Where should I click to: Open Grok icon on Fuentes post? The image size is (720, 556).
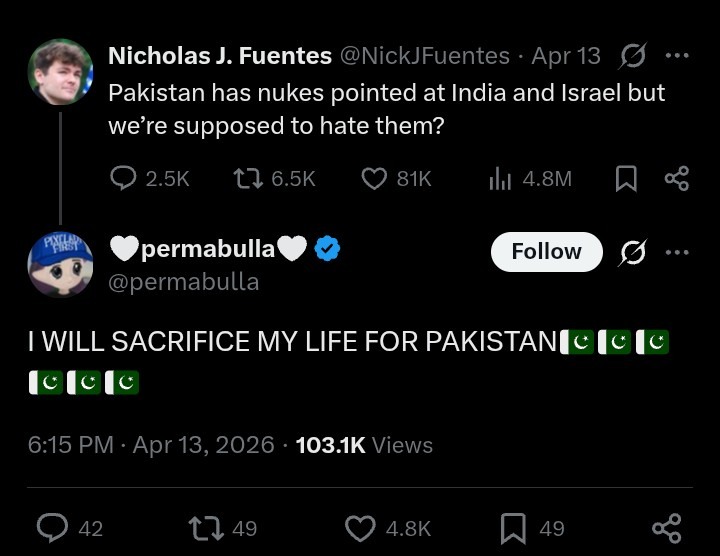(x=632, y=55)
